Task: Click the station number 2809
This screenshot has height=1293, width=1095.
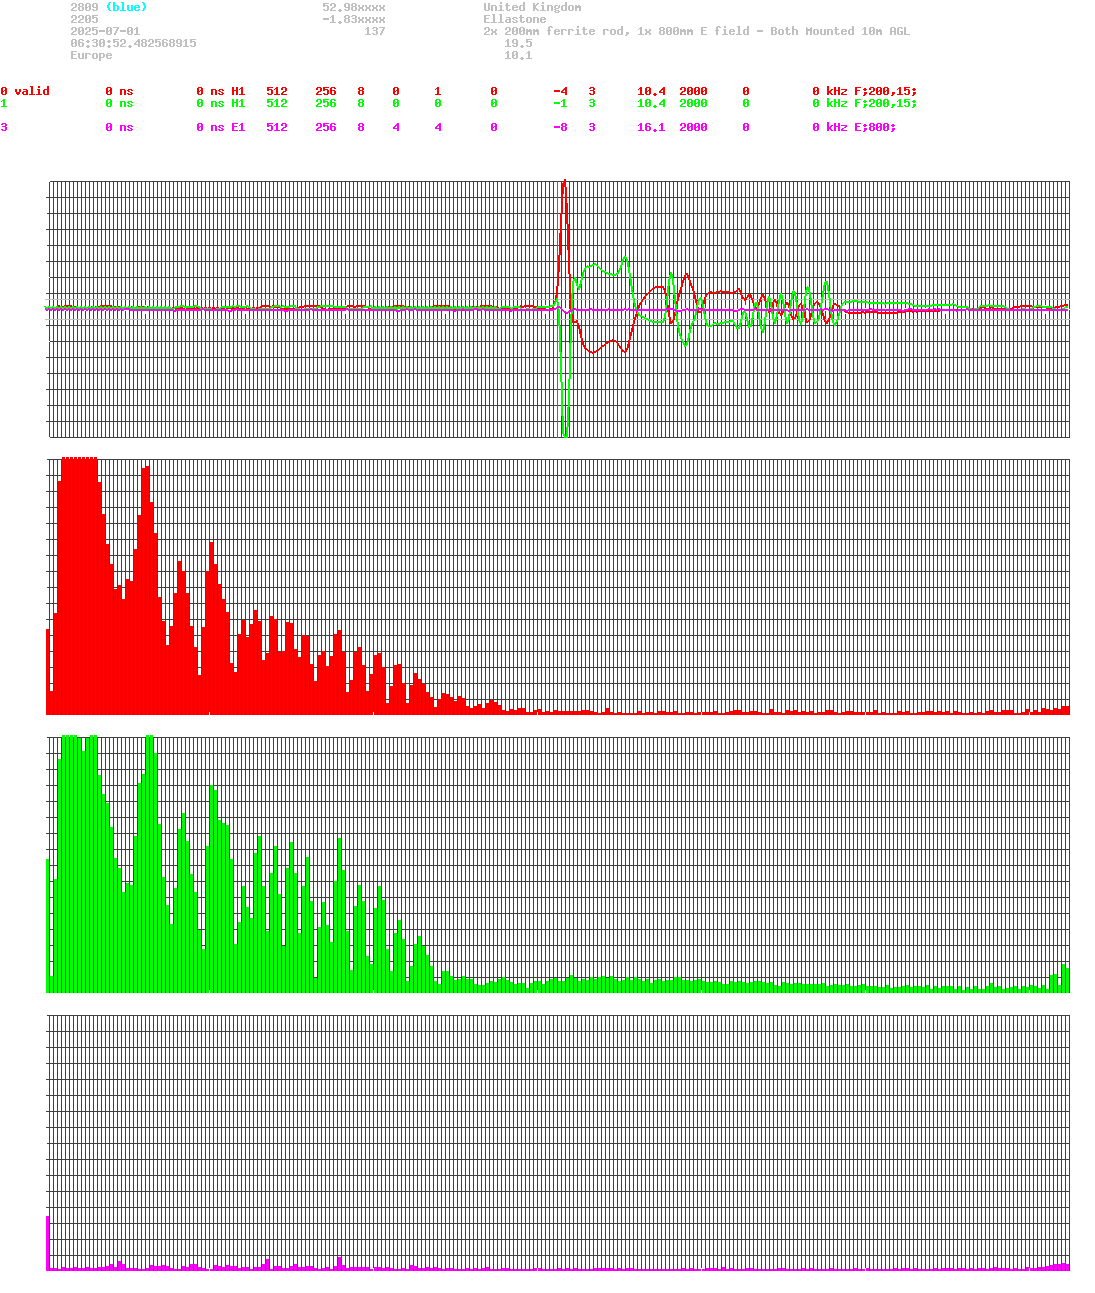Action: 84,7
